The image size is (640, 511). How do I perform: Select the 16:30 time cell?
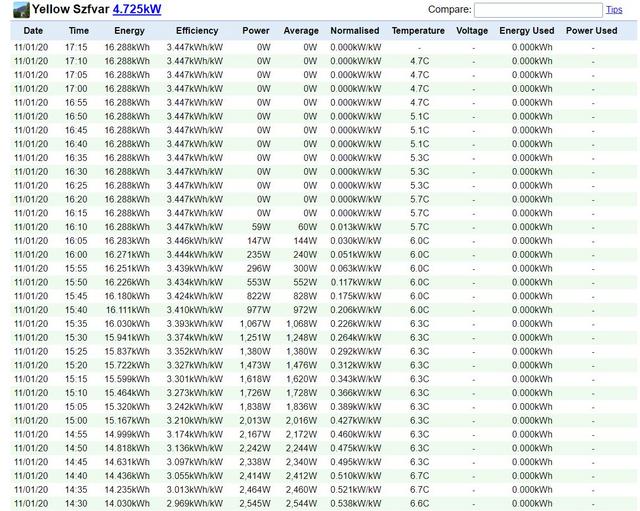click(76, 172)
